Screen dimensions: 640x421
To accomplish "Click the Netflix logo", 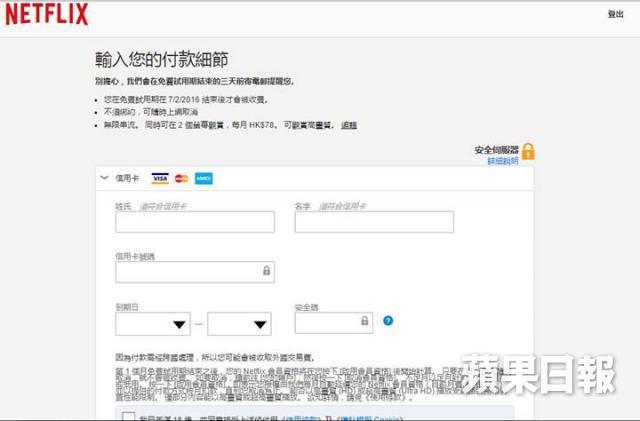I will 47,14.
